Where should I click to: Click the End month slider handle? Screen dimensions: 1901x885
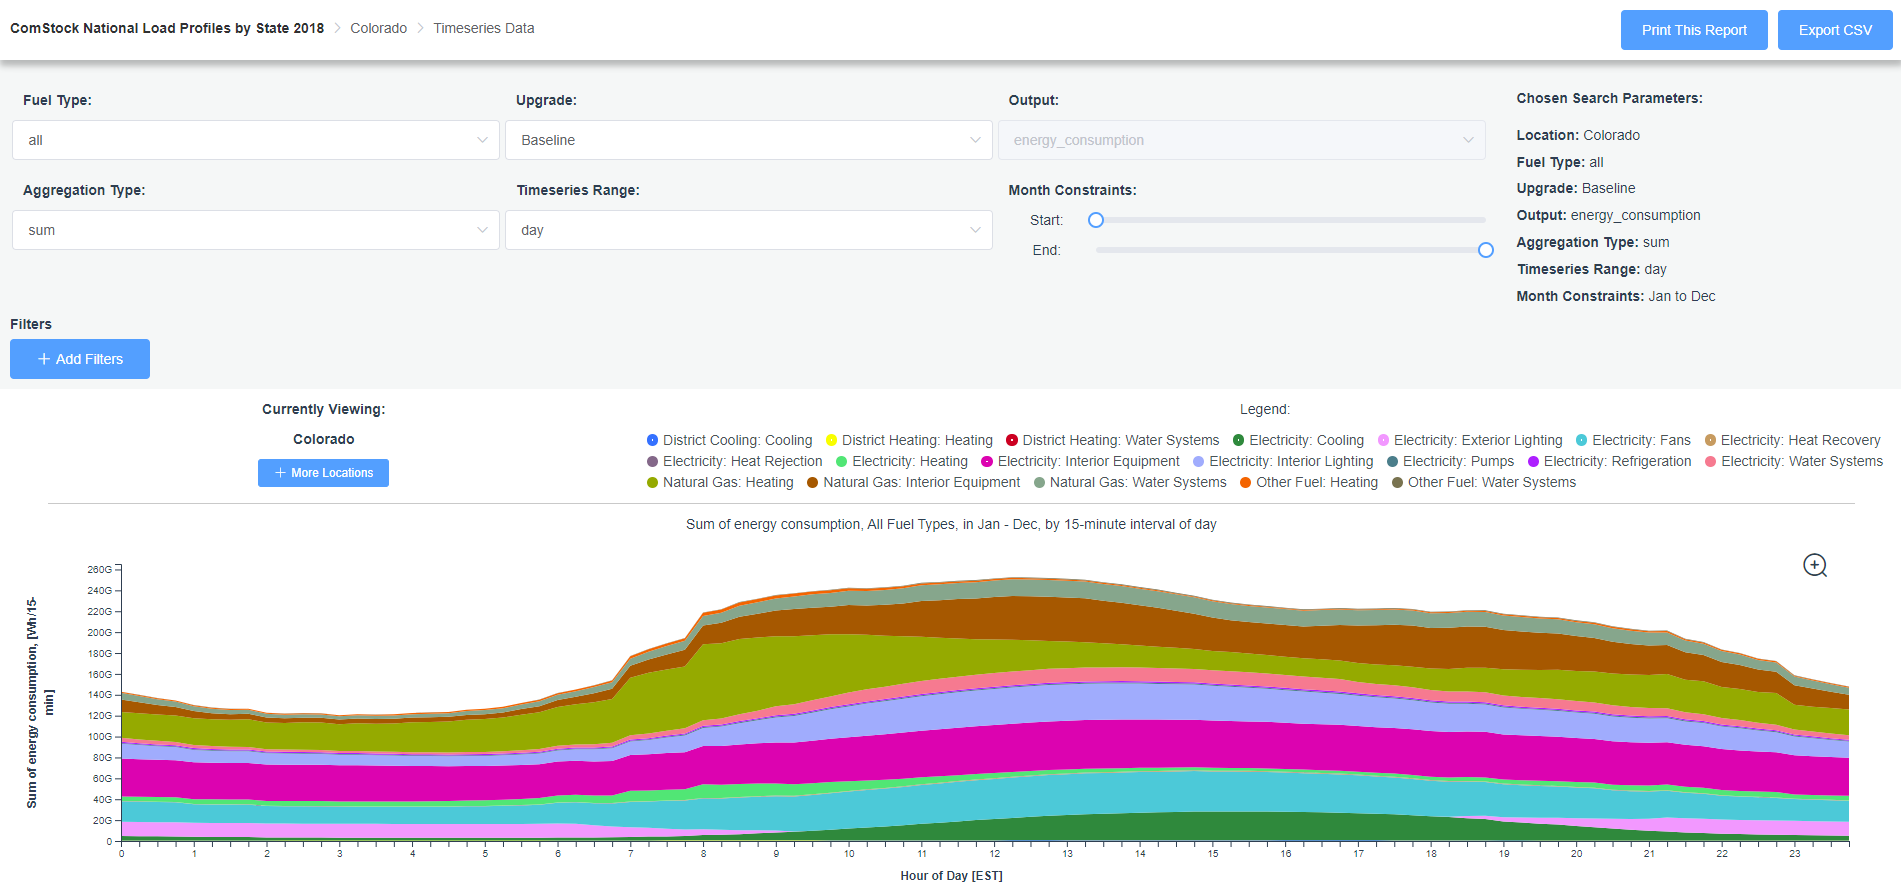(1485, 250)
